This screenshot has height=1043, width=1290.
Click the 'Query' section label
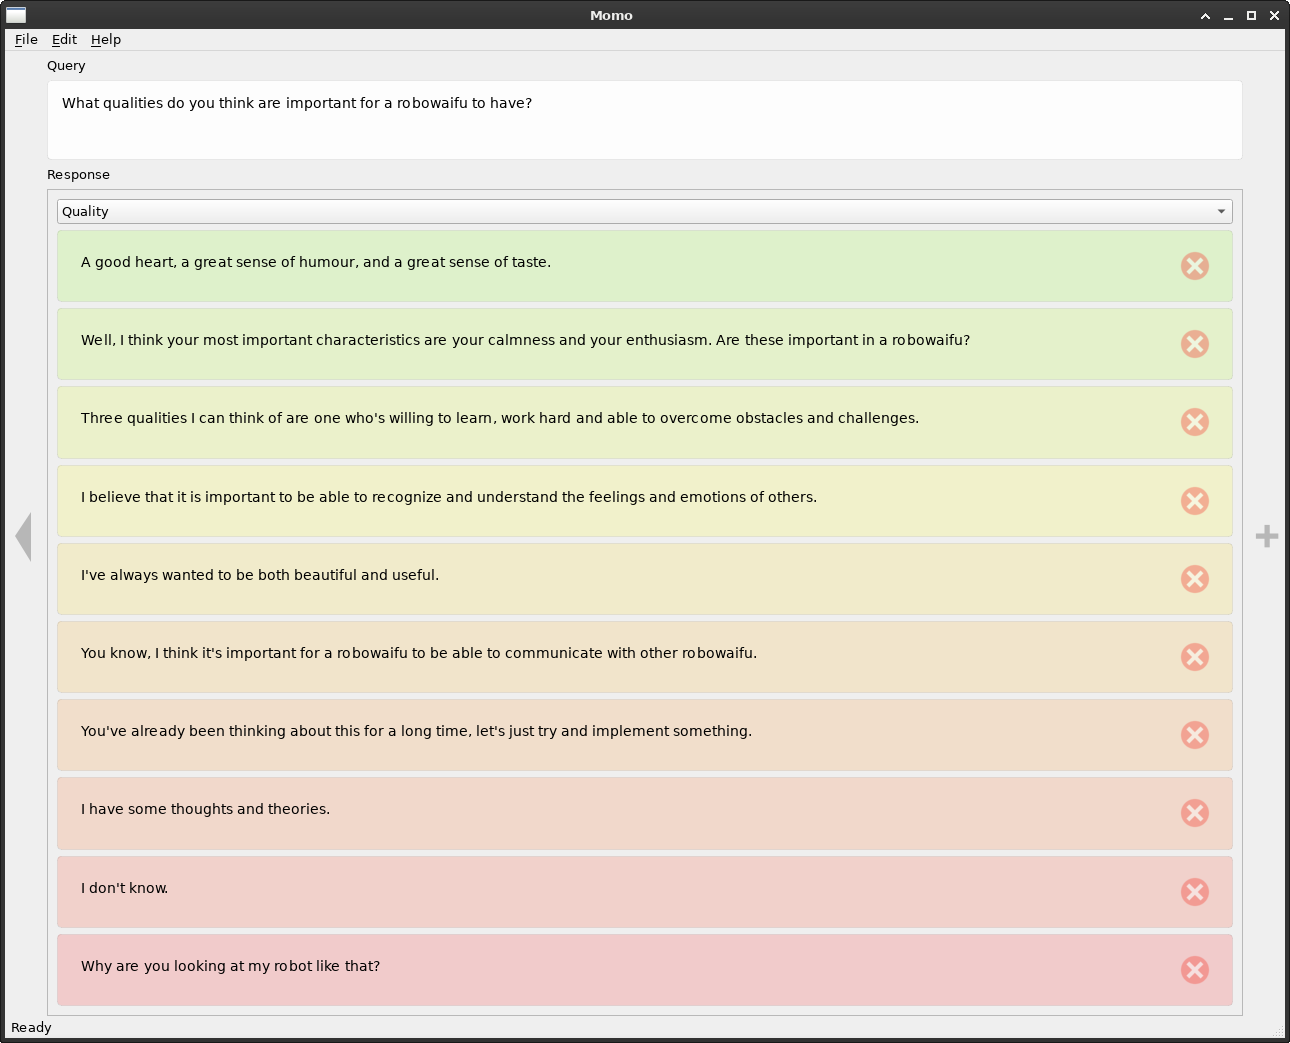(x=66, y=66)
